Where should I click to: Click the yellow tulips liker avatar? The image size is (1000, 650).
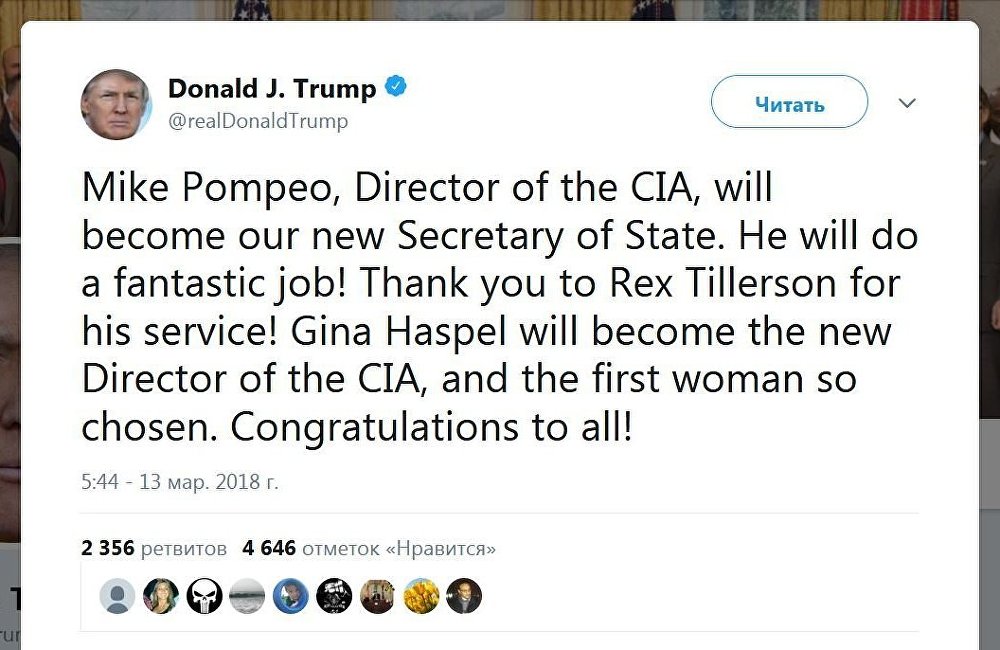pyautogui.click(x=421, y=596)
